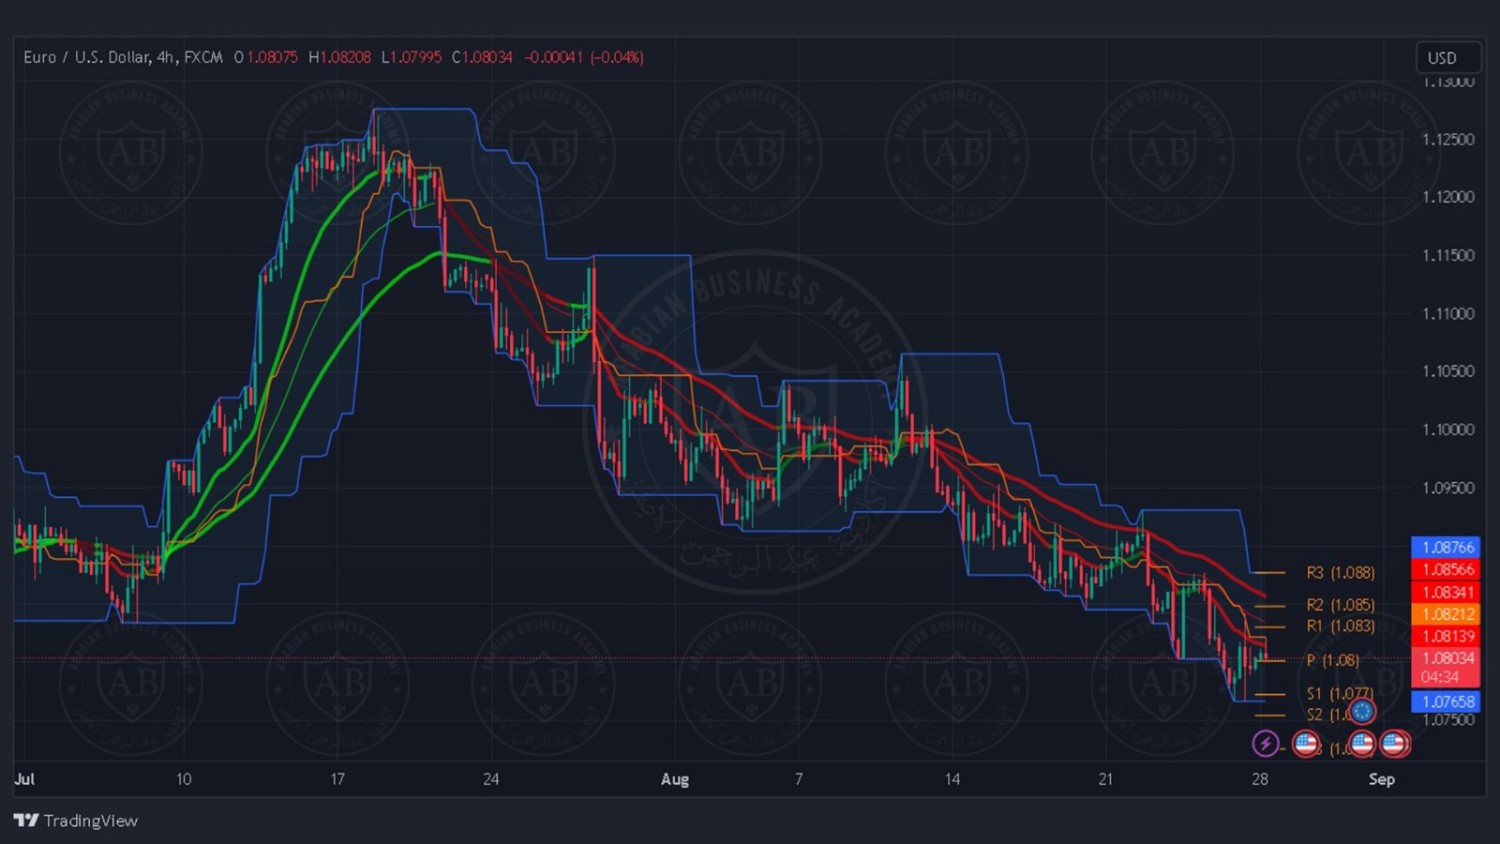The height and width of the screenshot is (844, 1500).
Task: Click the purple lightning bolt icon
Action: 1265,743
